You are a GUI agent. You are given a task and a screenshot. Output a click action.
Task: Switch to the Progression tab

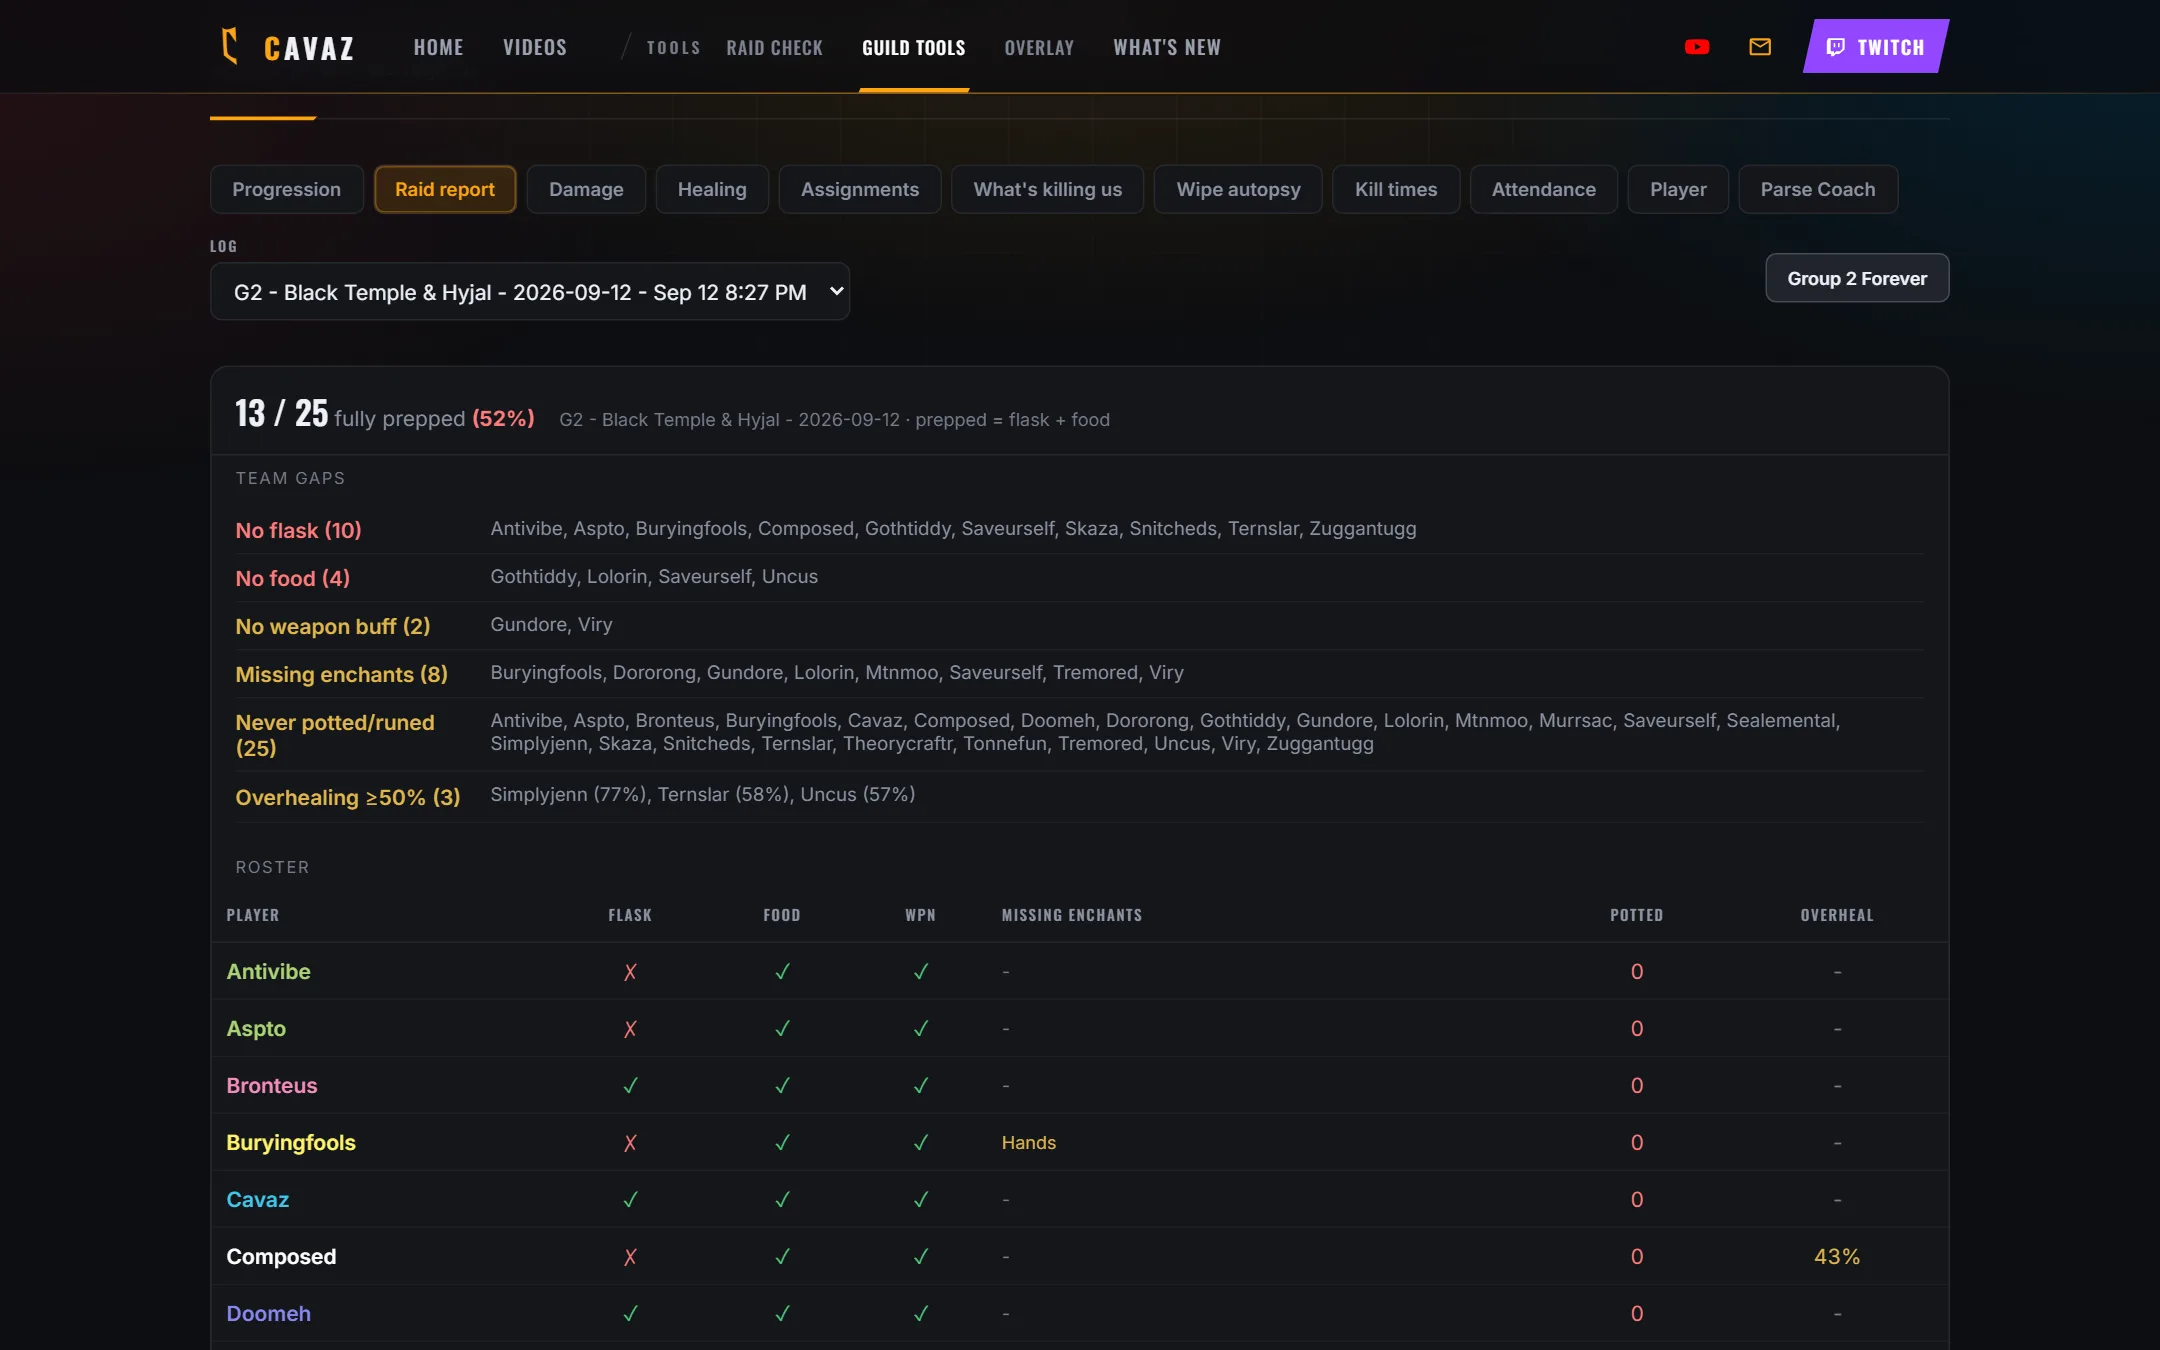[287, 189]
